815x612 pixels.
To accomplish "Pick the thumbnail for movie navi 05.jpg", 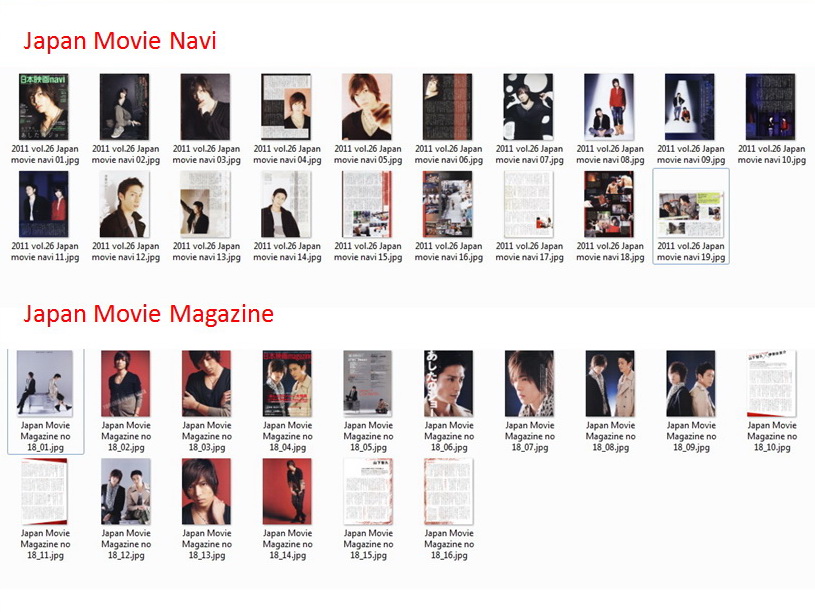I will tap(367, 107).
